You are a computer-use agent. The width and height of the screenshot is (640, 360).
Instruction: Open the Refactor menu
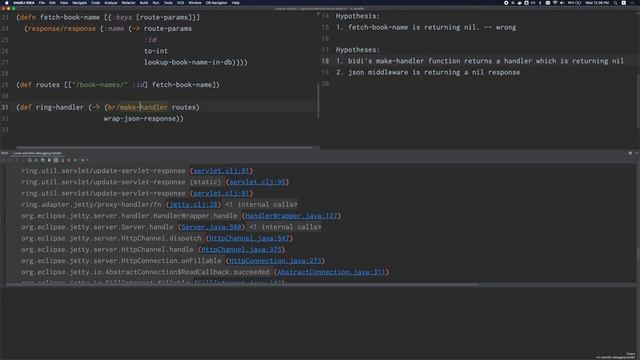pos(129,3)
